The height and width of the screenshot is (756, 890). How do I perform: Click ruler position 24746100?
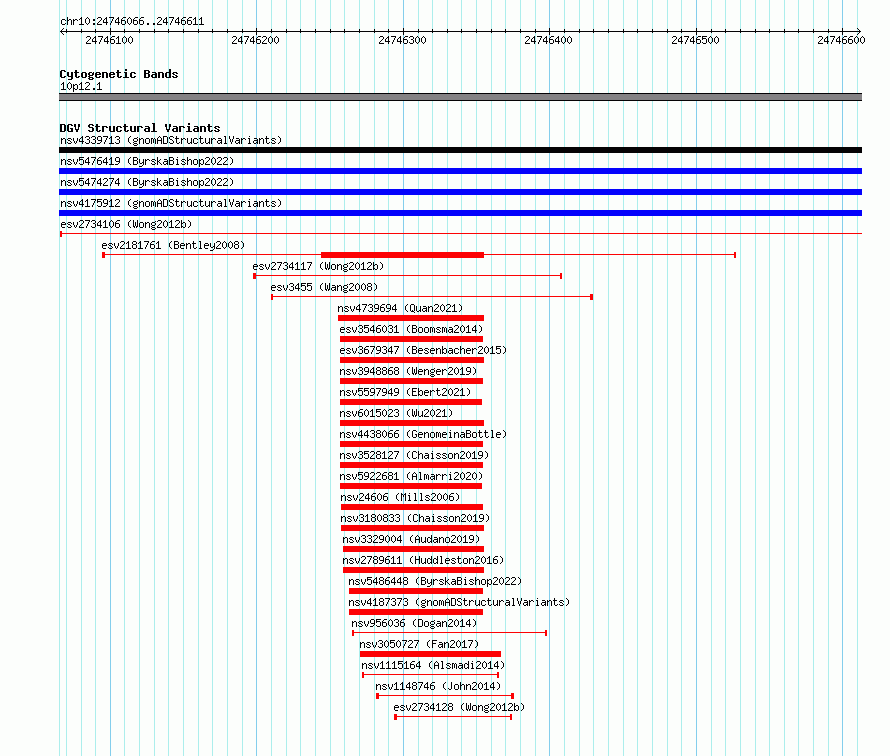(110, 40)
